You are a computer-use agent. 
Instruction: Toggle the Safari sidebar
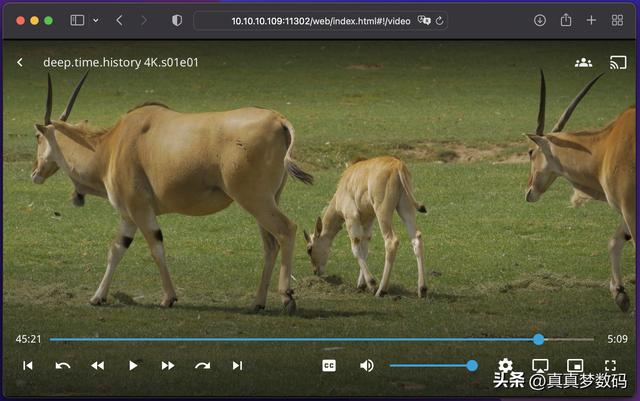pos(77,20)
